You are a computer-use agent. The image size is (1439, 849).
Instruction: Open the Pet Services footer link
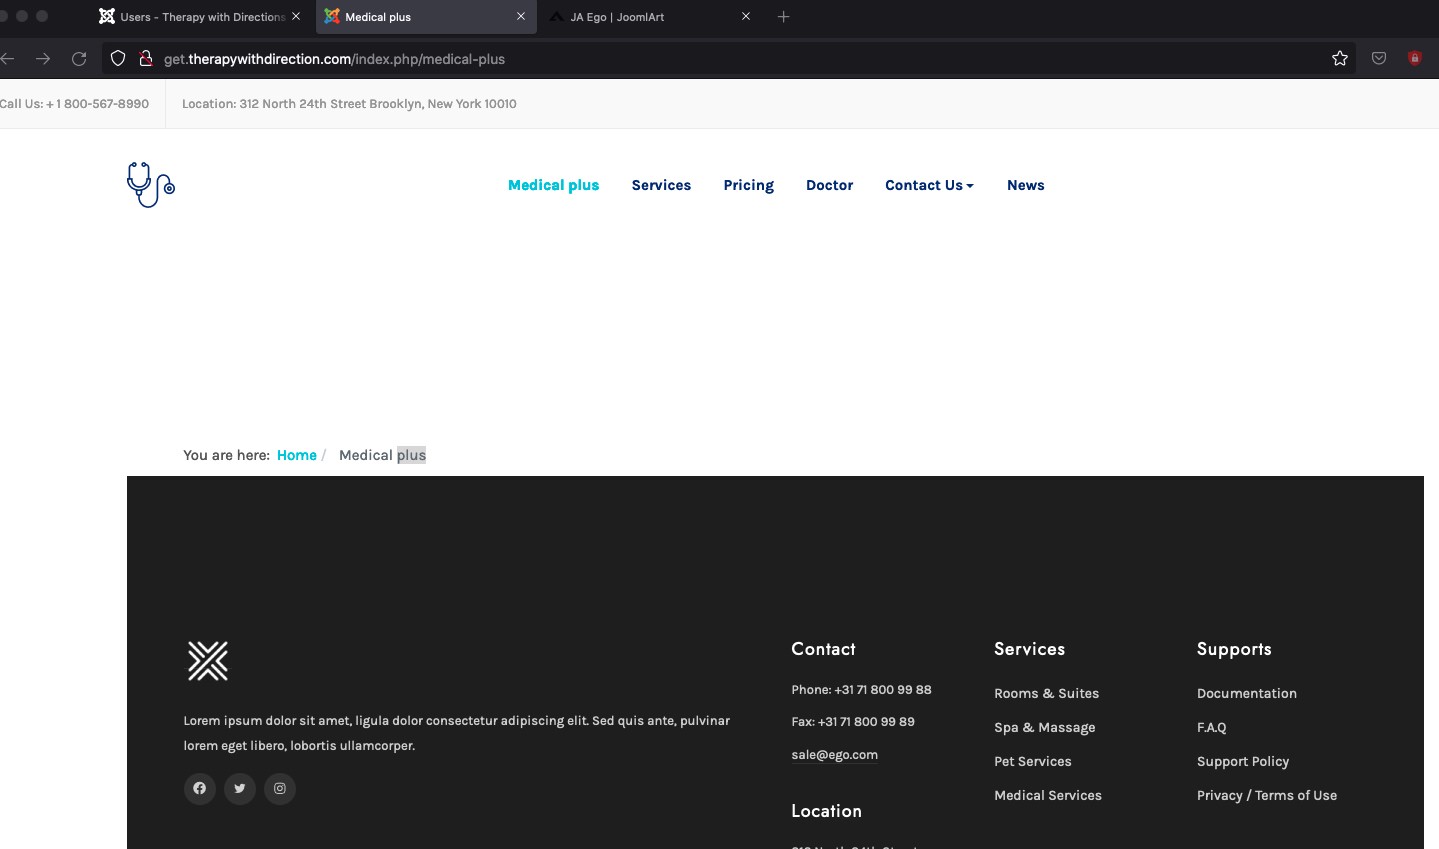pos(1033,761)
